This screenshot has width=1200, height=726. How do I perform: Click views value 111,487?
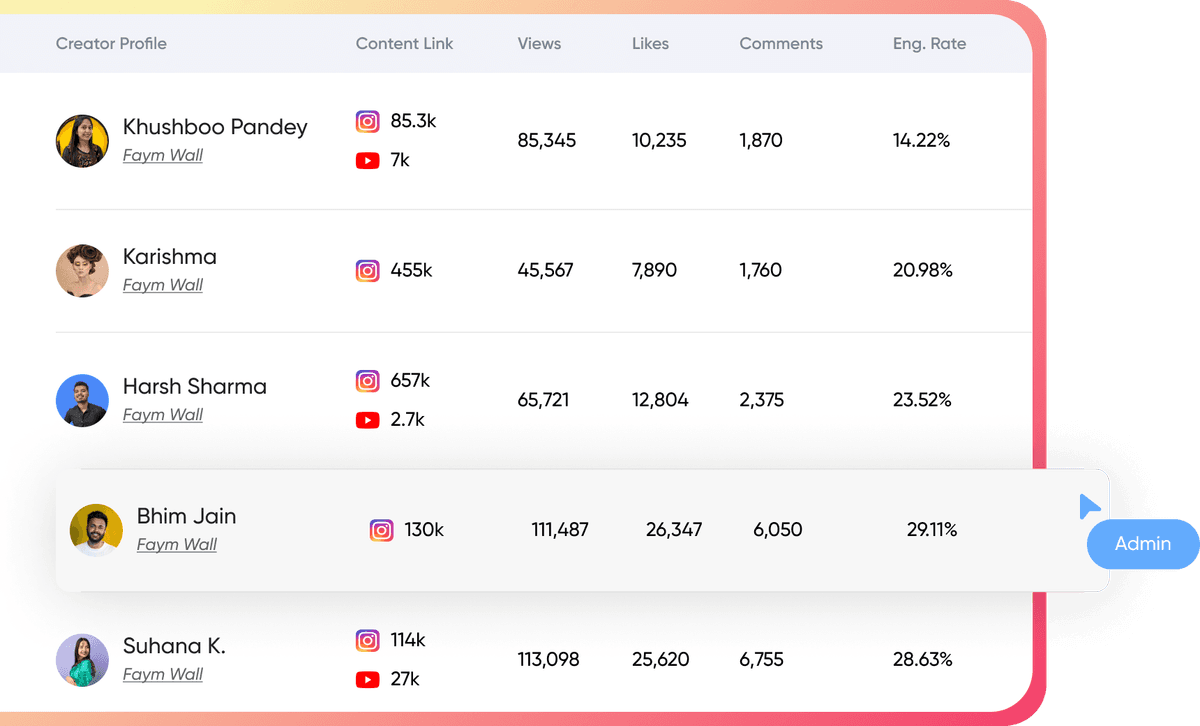click(560, 530)
